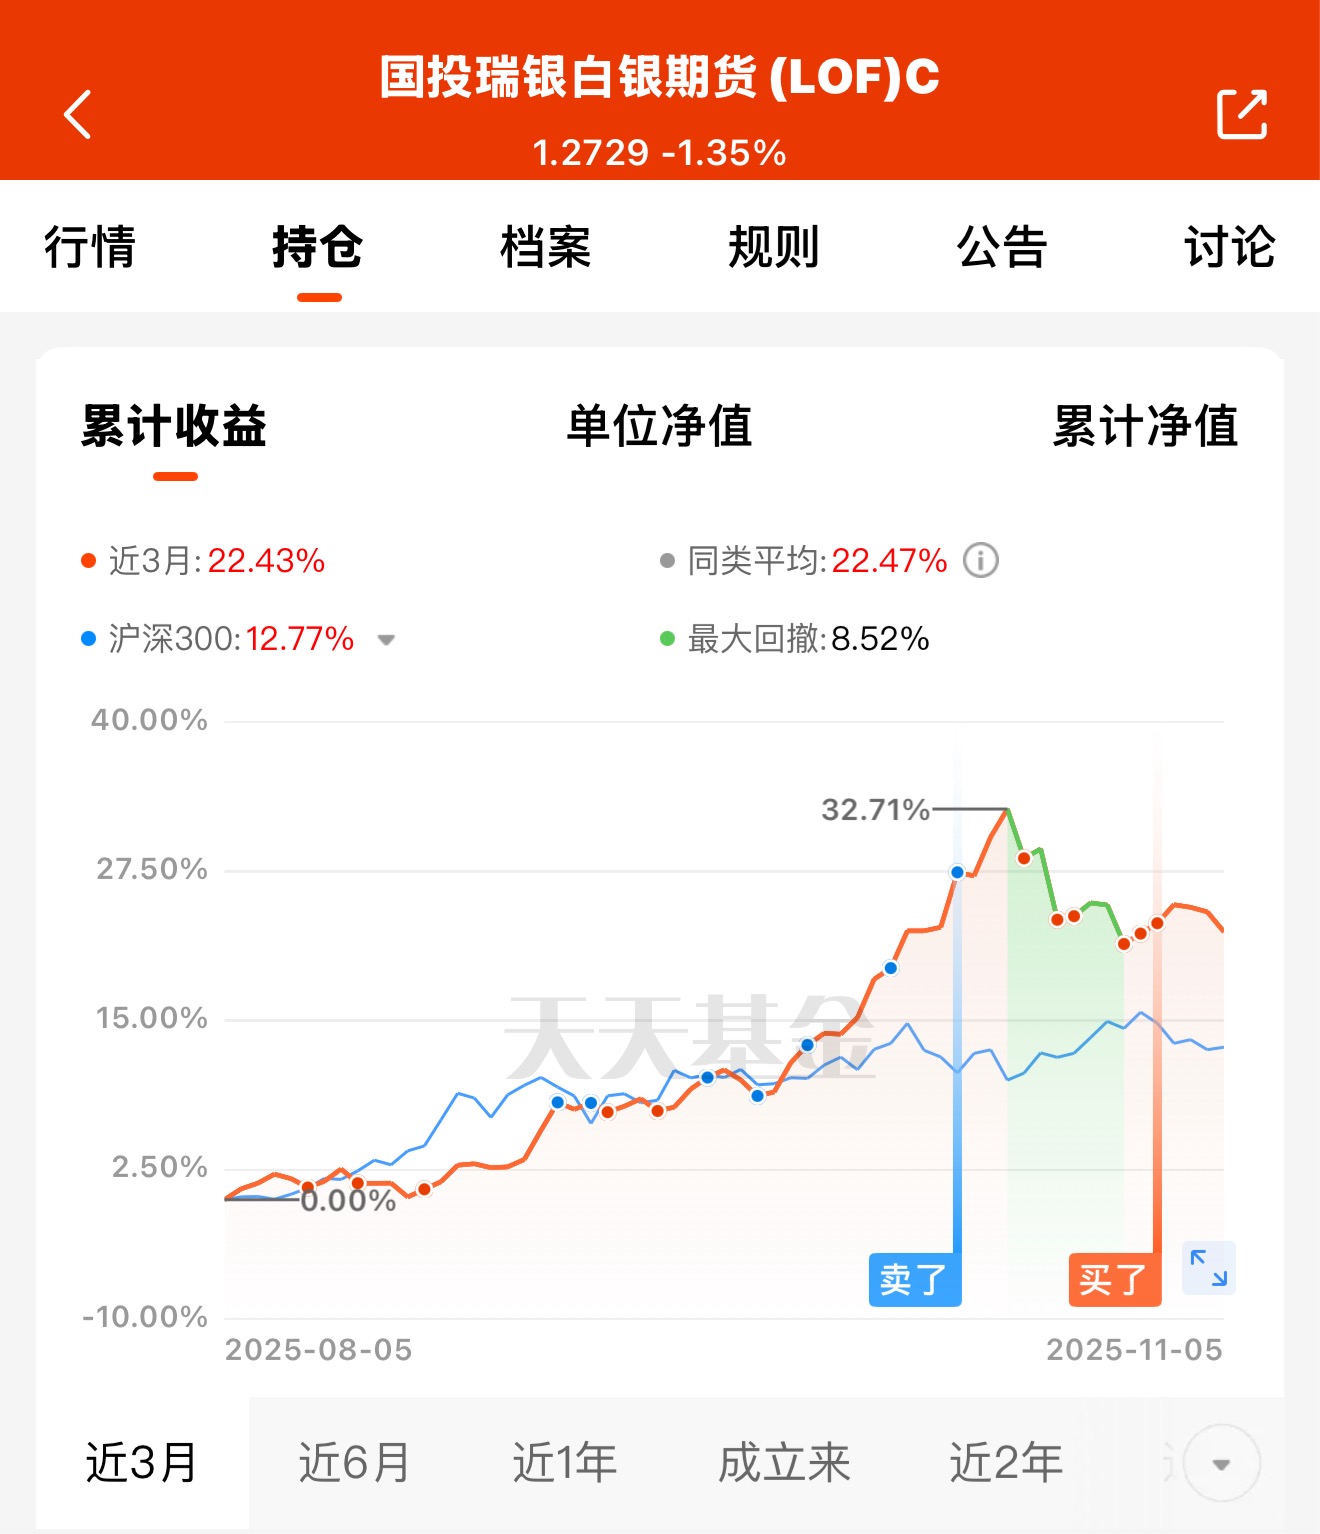The image size is (1320, 1534).
Task: Go to 规则 tab
Action: (x=774, y=247)
